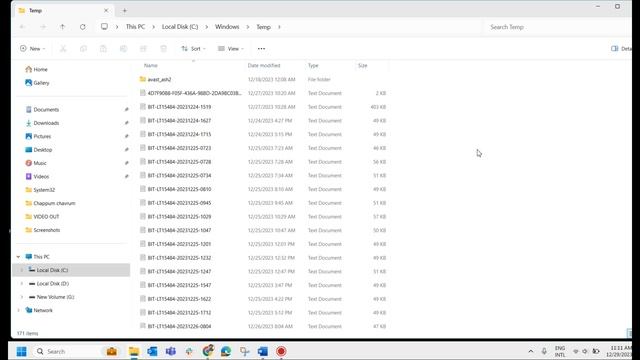Close the Temp tab
The height and width of the screenshot is (360, 640).
coord(106,11)
